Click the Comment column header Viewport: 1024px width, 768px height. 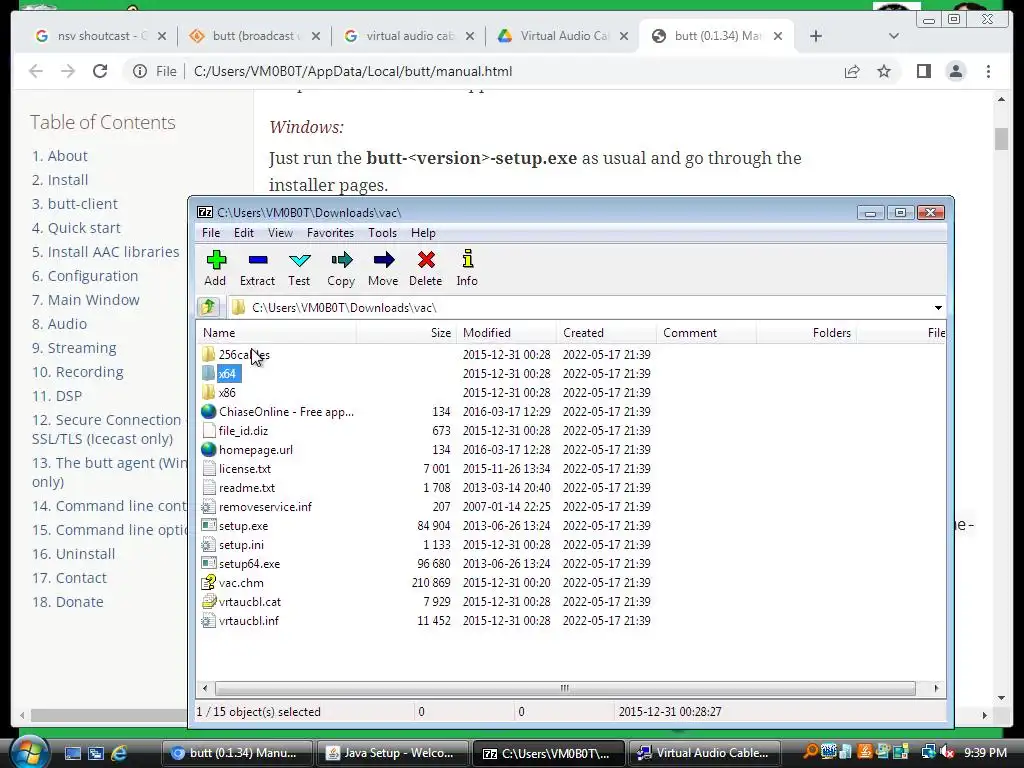point(706,332)
